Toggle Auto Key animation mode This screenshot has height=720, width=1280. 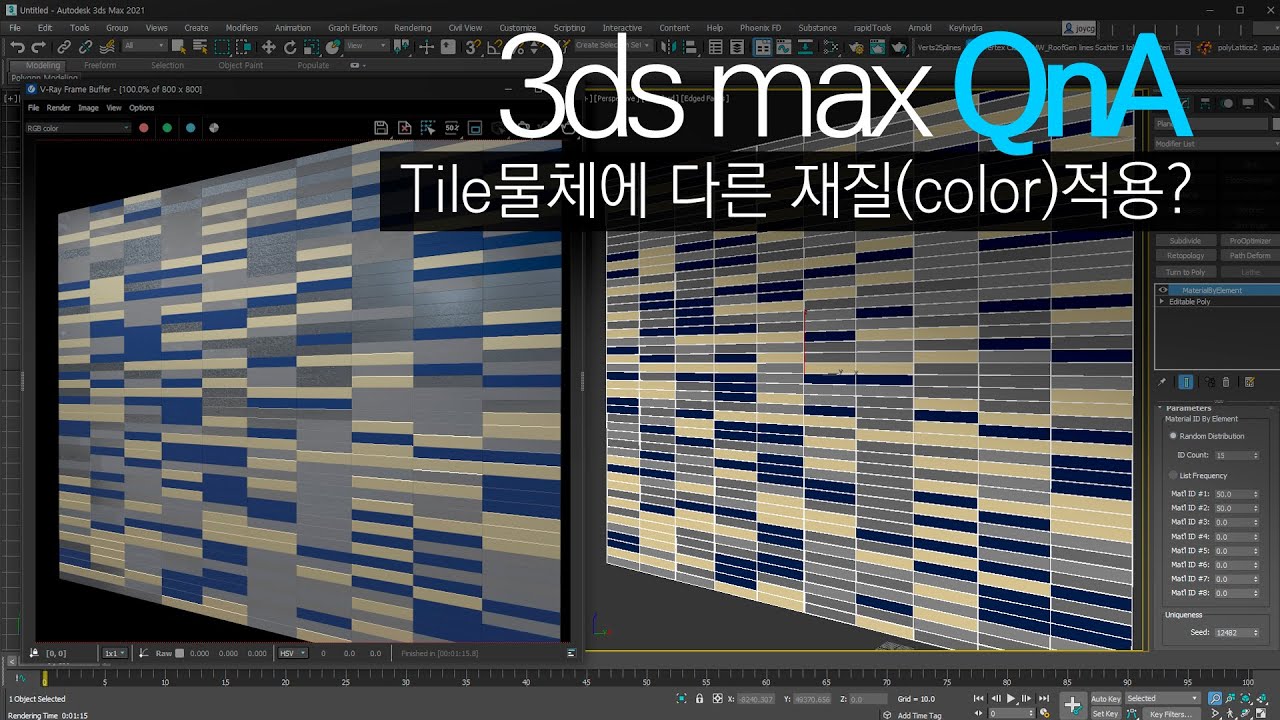(1105, 699)
